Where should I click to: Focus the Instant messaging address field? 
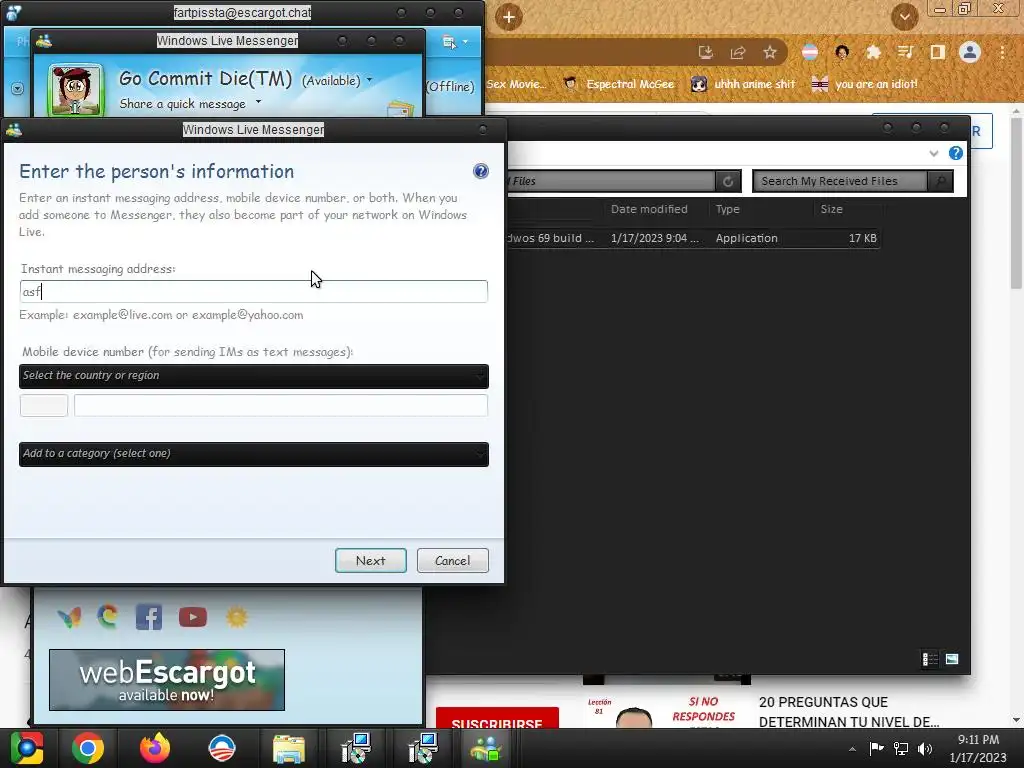253,291
